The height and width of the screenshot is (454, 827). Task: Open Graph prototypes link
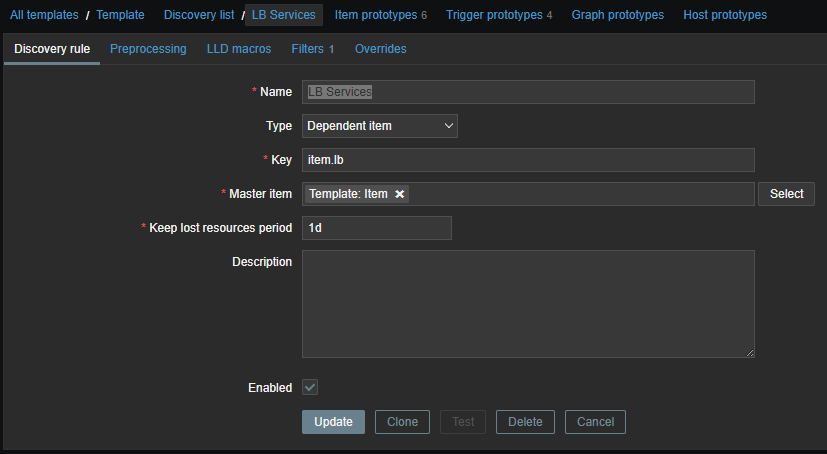617,15
